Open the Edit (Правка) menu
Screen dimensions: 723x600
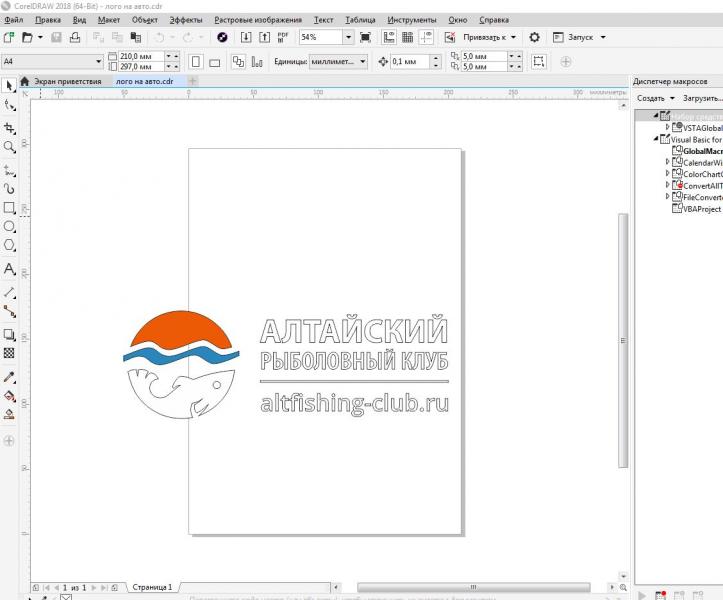[x=48, y=20]
